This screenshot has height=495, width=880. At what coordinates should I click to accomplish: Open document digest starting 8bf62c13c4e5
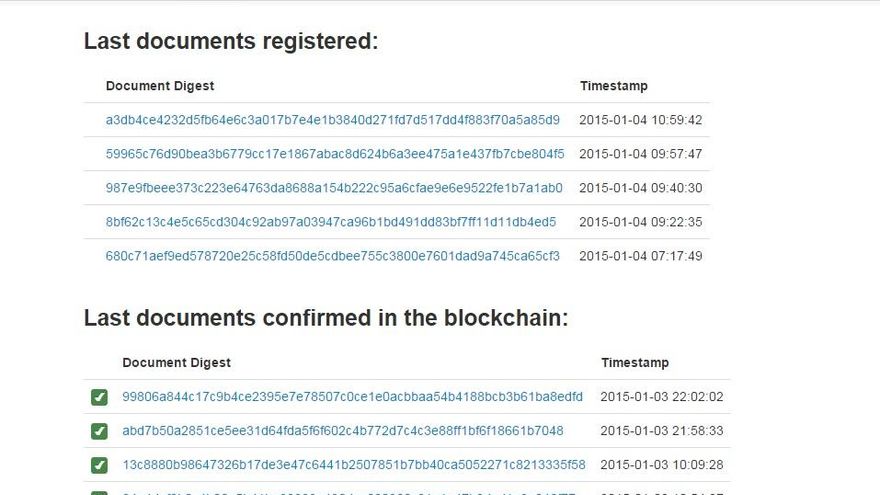pos(331,222)
